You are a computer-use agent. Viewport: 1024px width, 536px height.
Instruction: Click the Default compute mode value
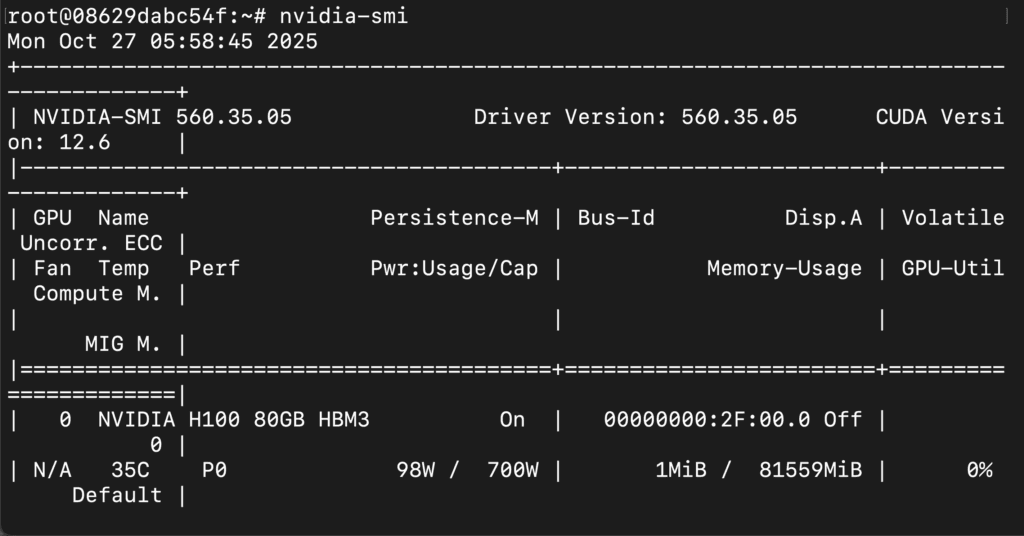[117, 495]
